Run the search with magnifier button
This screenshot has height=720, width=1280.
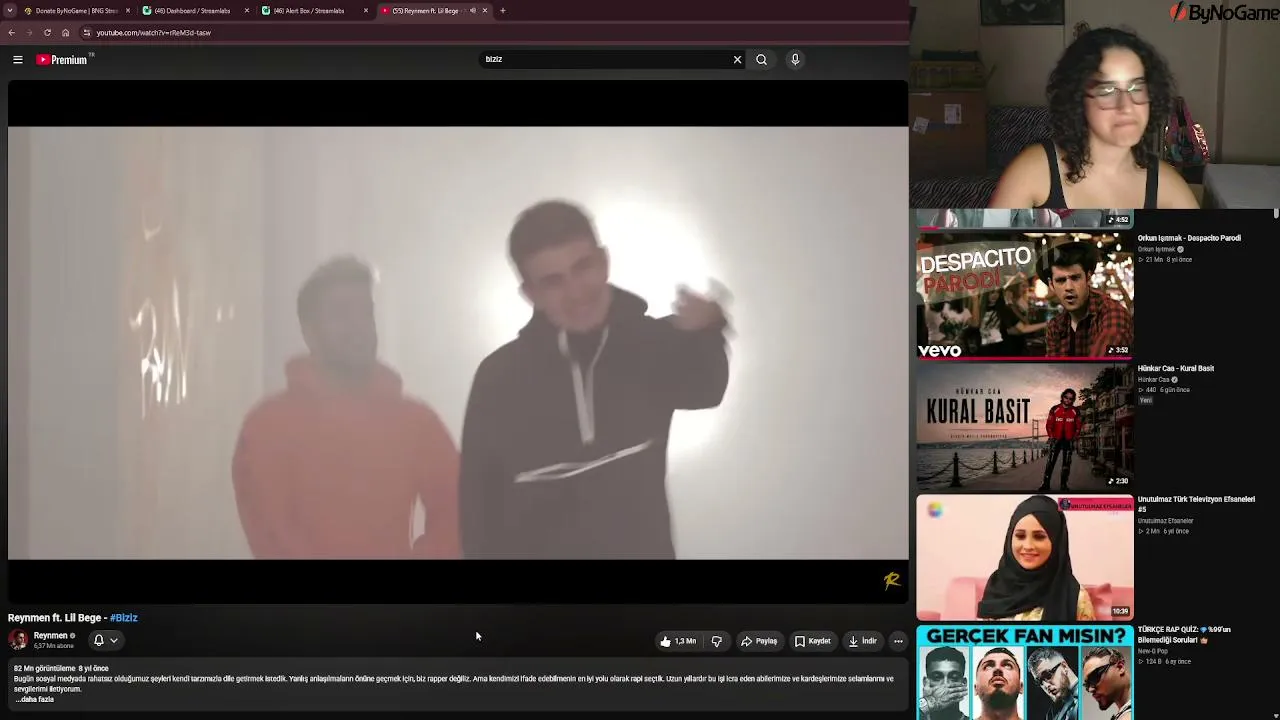762,60
